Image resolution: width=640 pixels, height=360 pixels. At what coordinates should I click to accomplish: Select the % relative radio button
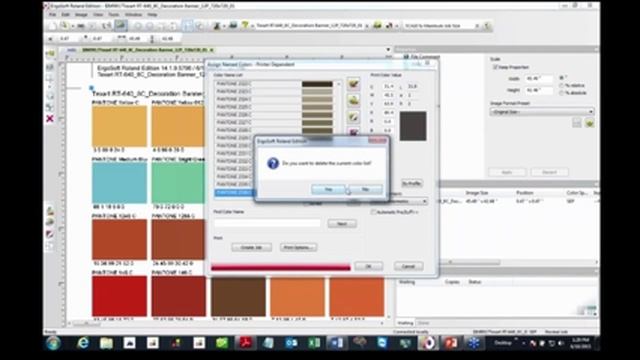coord(561,85)
